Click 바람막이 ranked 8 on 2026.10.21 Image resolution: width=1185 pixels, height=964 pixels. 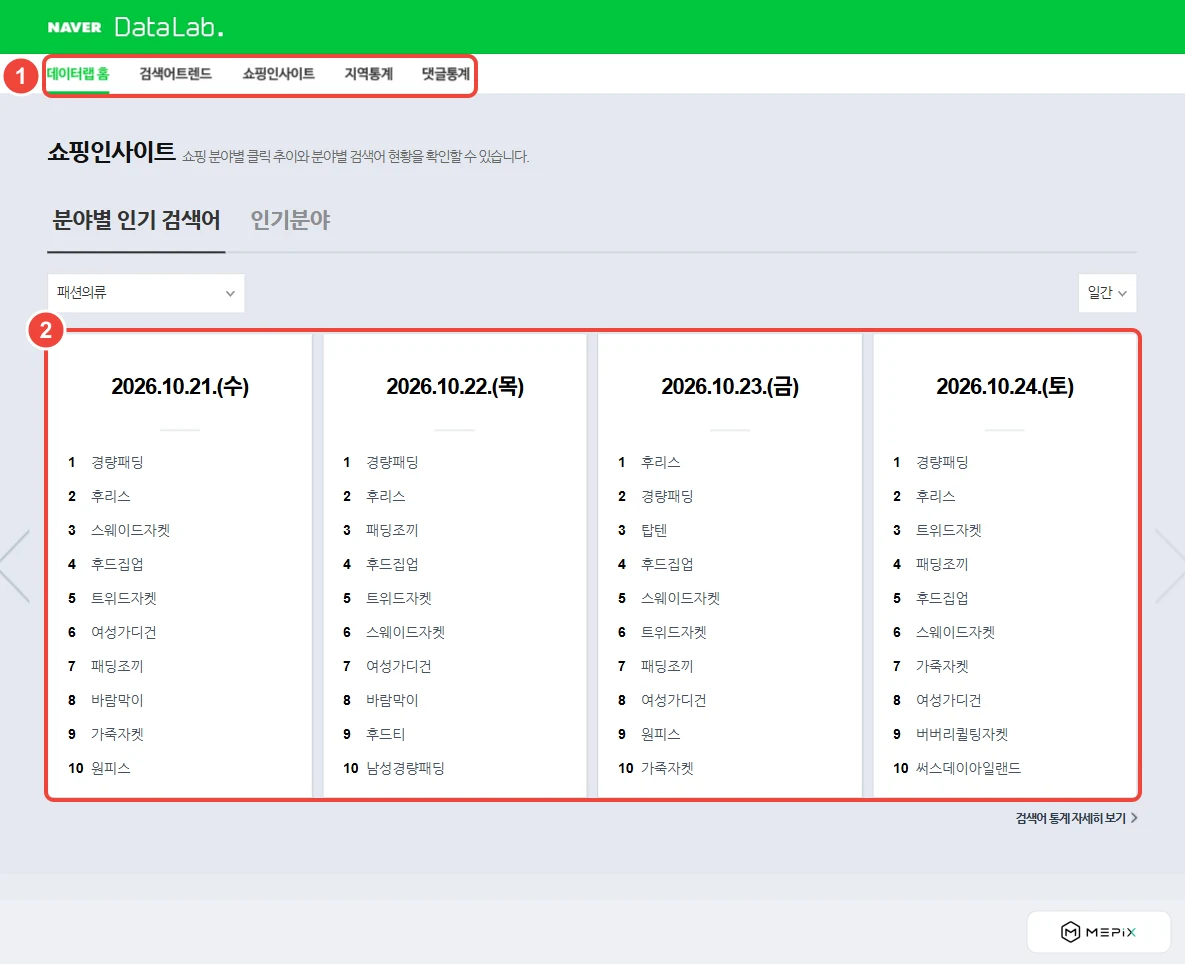point(117,700)
